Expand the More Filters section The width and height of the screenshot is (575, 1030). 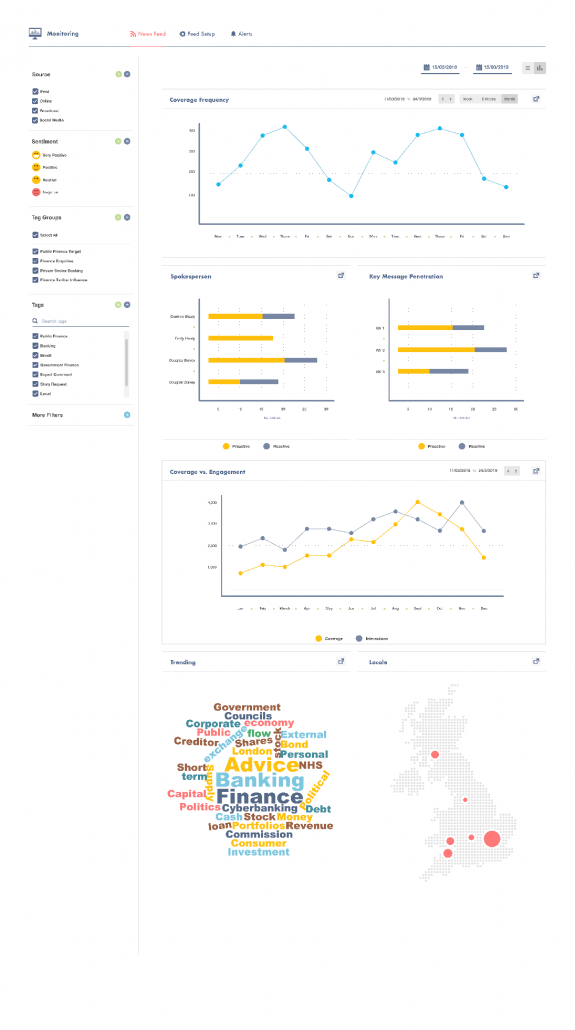[127, 415]
